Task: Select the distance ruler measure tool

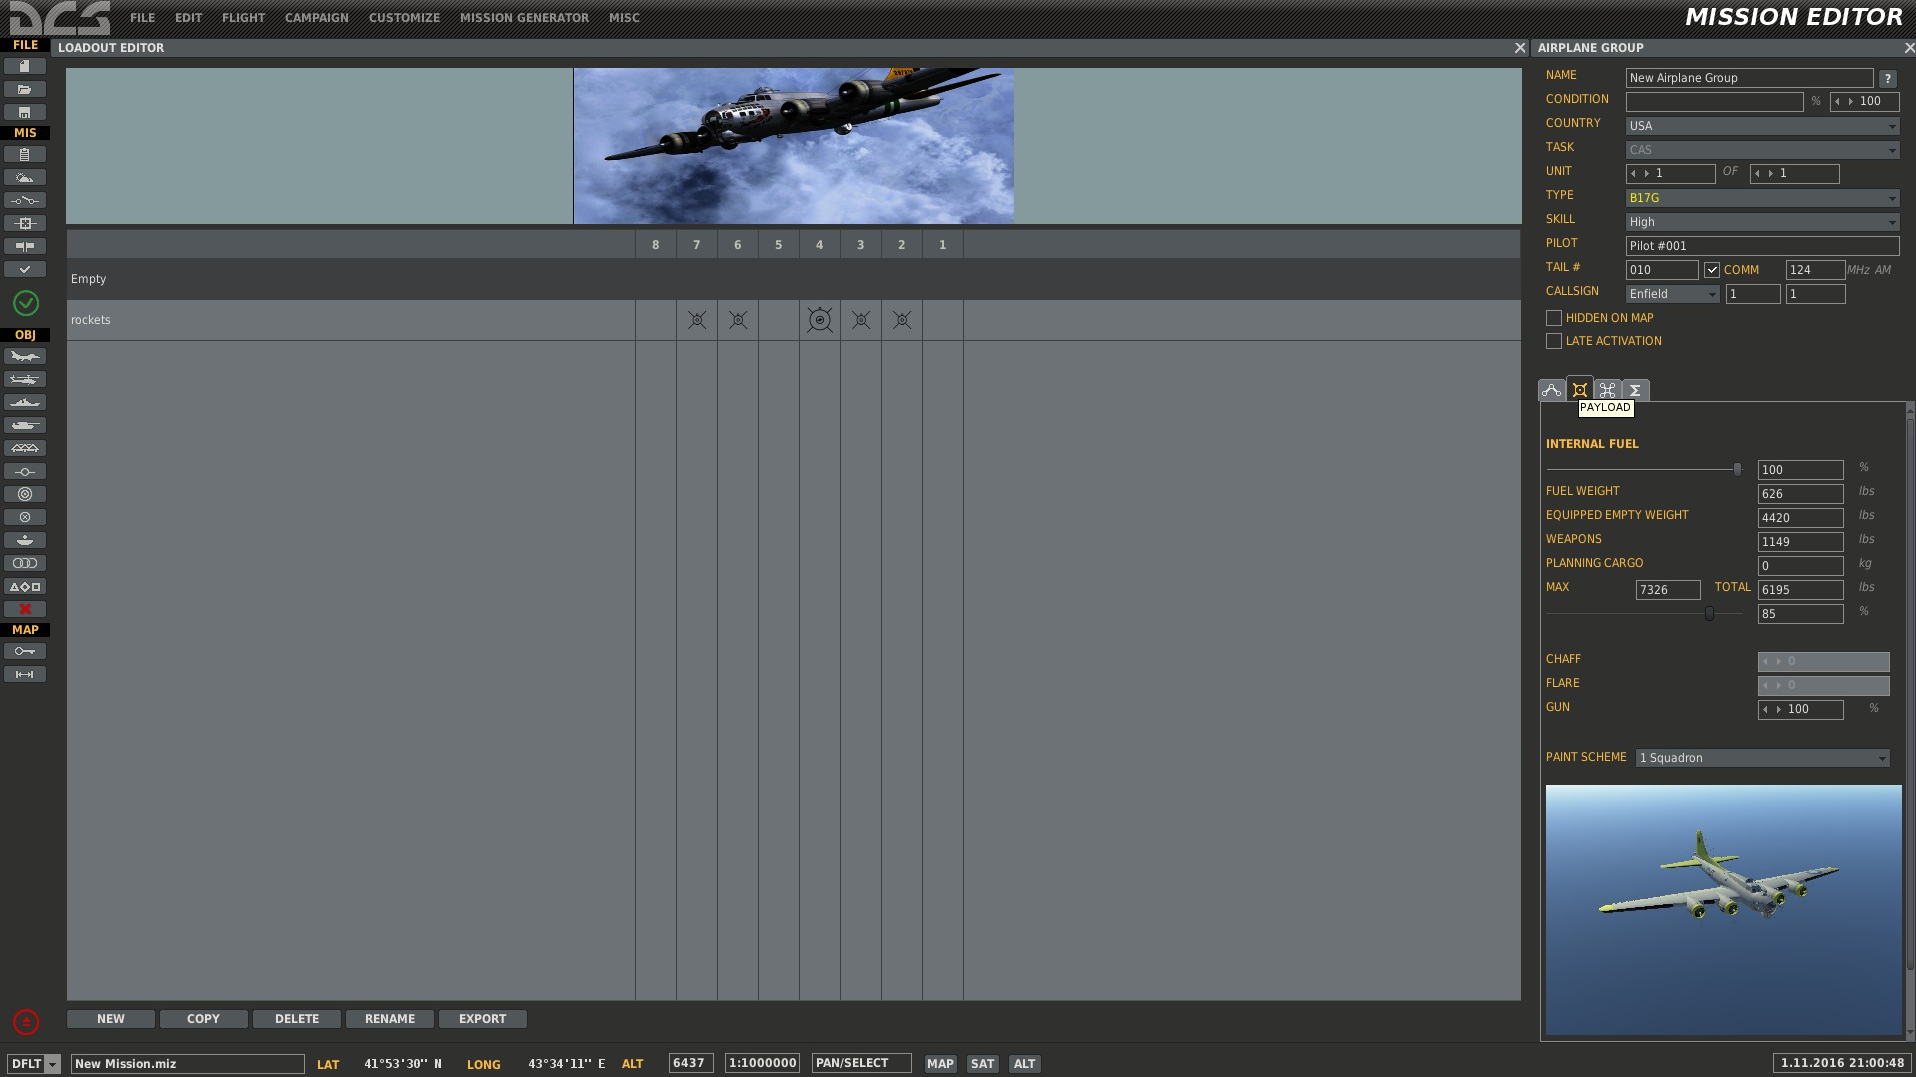Action: click(x=25, y=674)
